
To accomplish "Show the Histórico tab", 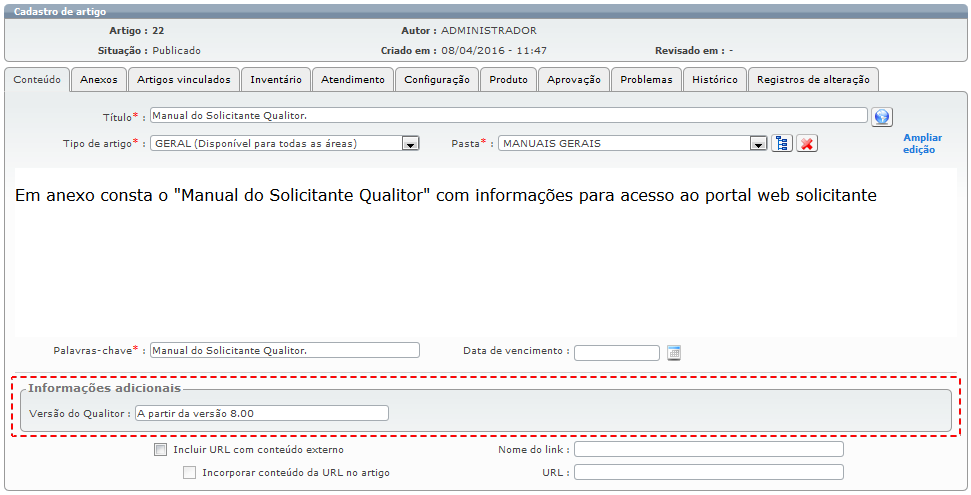I will 715,79.
